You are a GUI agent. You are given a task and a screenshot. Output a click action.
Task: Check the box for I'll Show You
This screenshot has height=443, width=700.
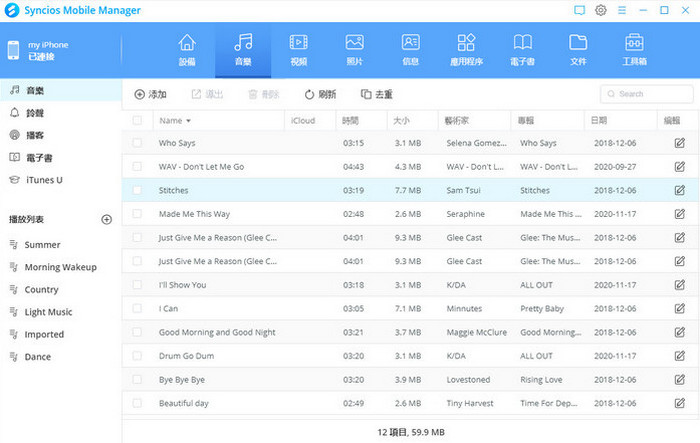click(137, 285)
